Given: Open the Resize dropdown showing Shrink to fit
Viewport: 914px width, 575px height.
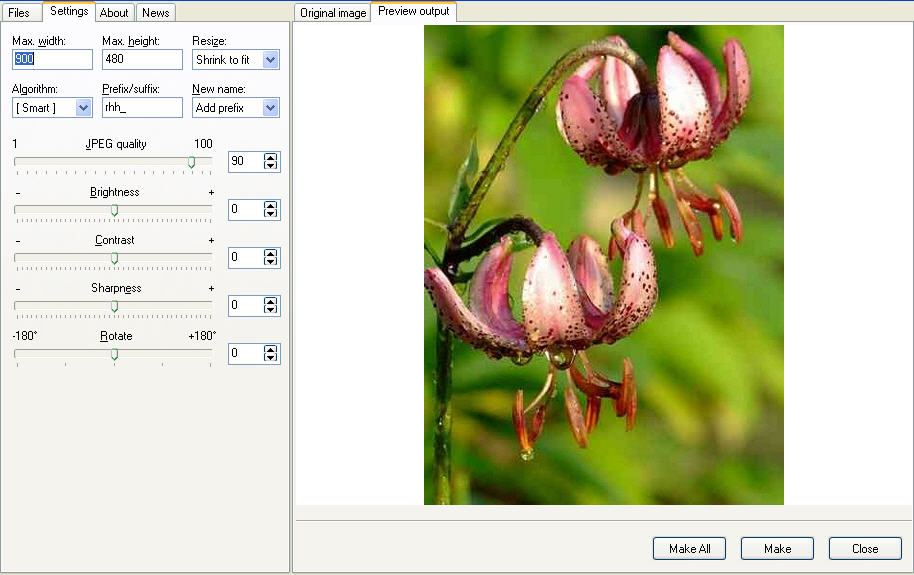Looking at the screenshot, I should [x=235, y=59].
